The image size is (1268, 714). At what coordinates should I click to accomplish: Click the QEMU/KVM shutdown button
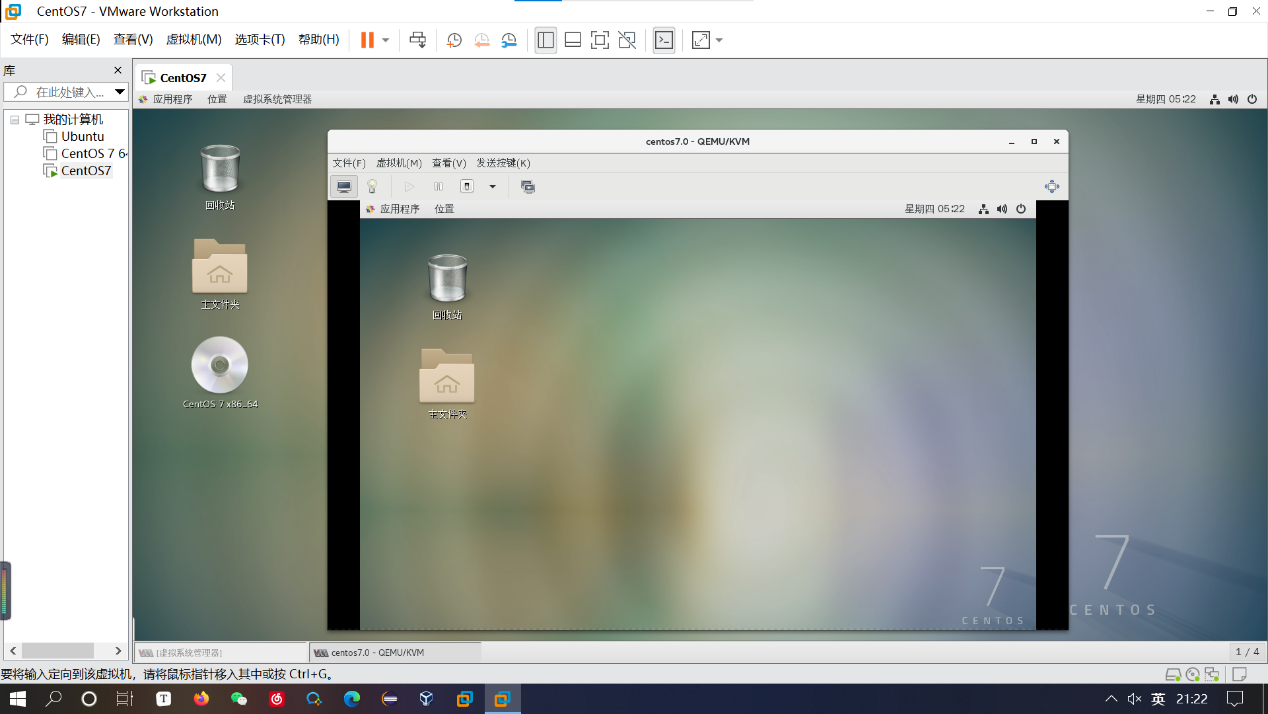(x=466, y=186)
